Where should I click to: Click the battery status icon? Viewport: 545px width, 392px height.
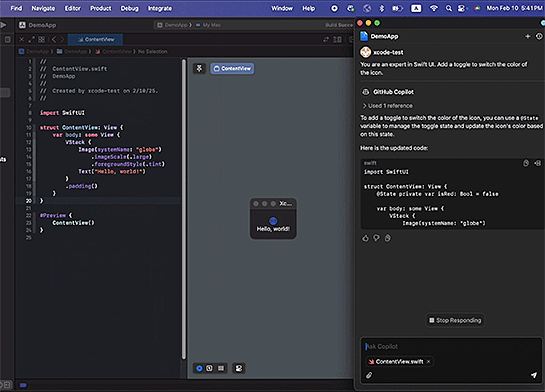point(397,8)
